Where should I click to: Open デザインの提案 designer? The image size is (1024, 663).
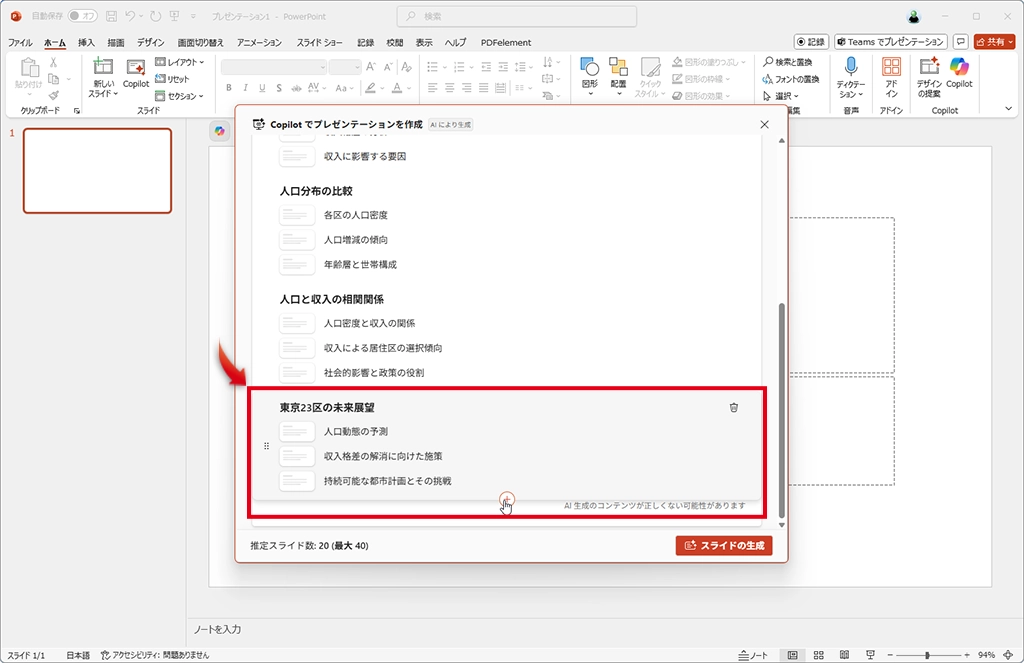[929, 76]
